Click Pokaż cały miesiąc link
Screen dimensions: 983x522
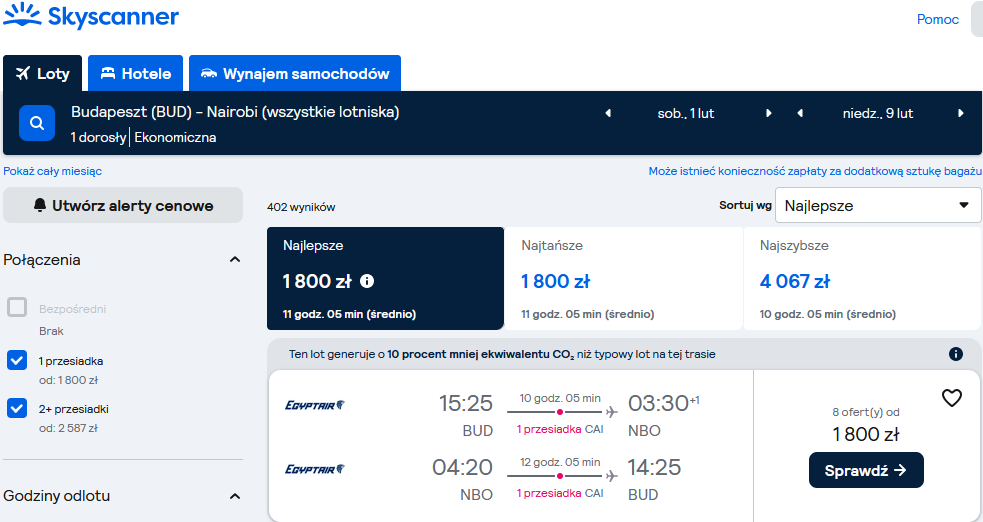coord(53,171)
